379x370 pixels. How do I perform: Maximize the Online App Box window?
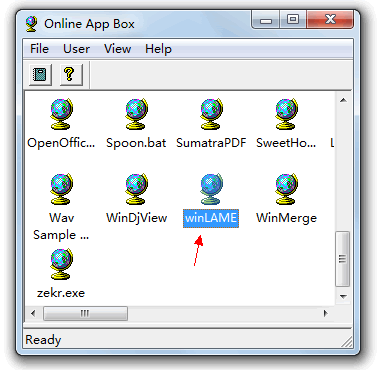[x=293, y=20]
